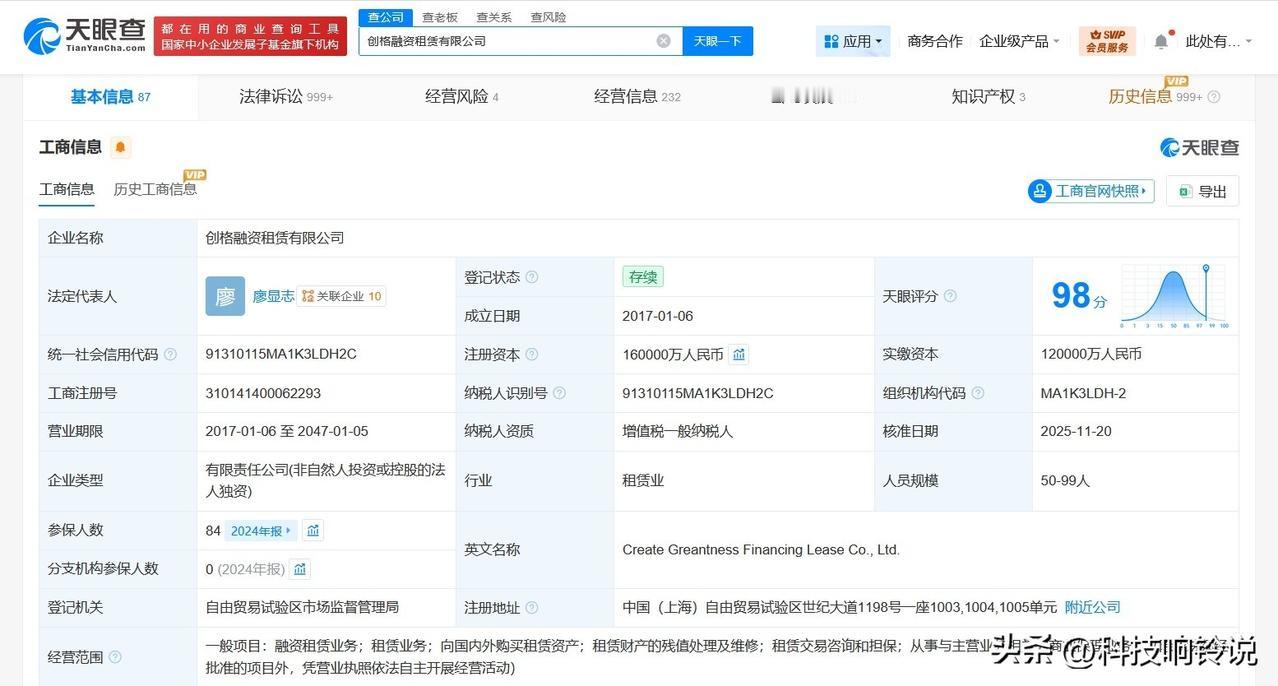
Task: Open the 商务合作 link
Action: pyautogui.click(x=935, y=41)
